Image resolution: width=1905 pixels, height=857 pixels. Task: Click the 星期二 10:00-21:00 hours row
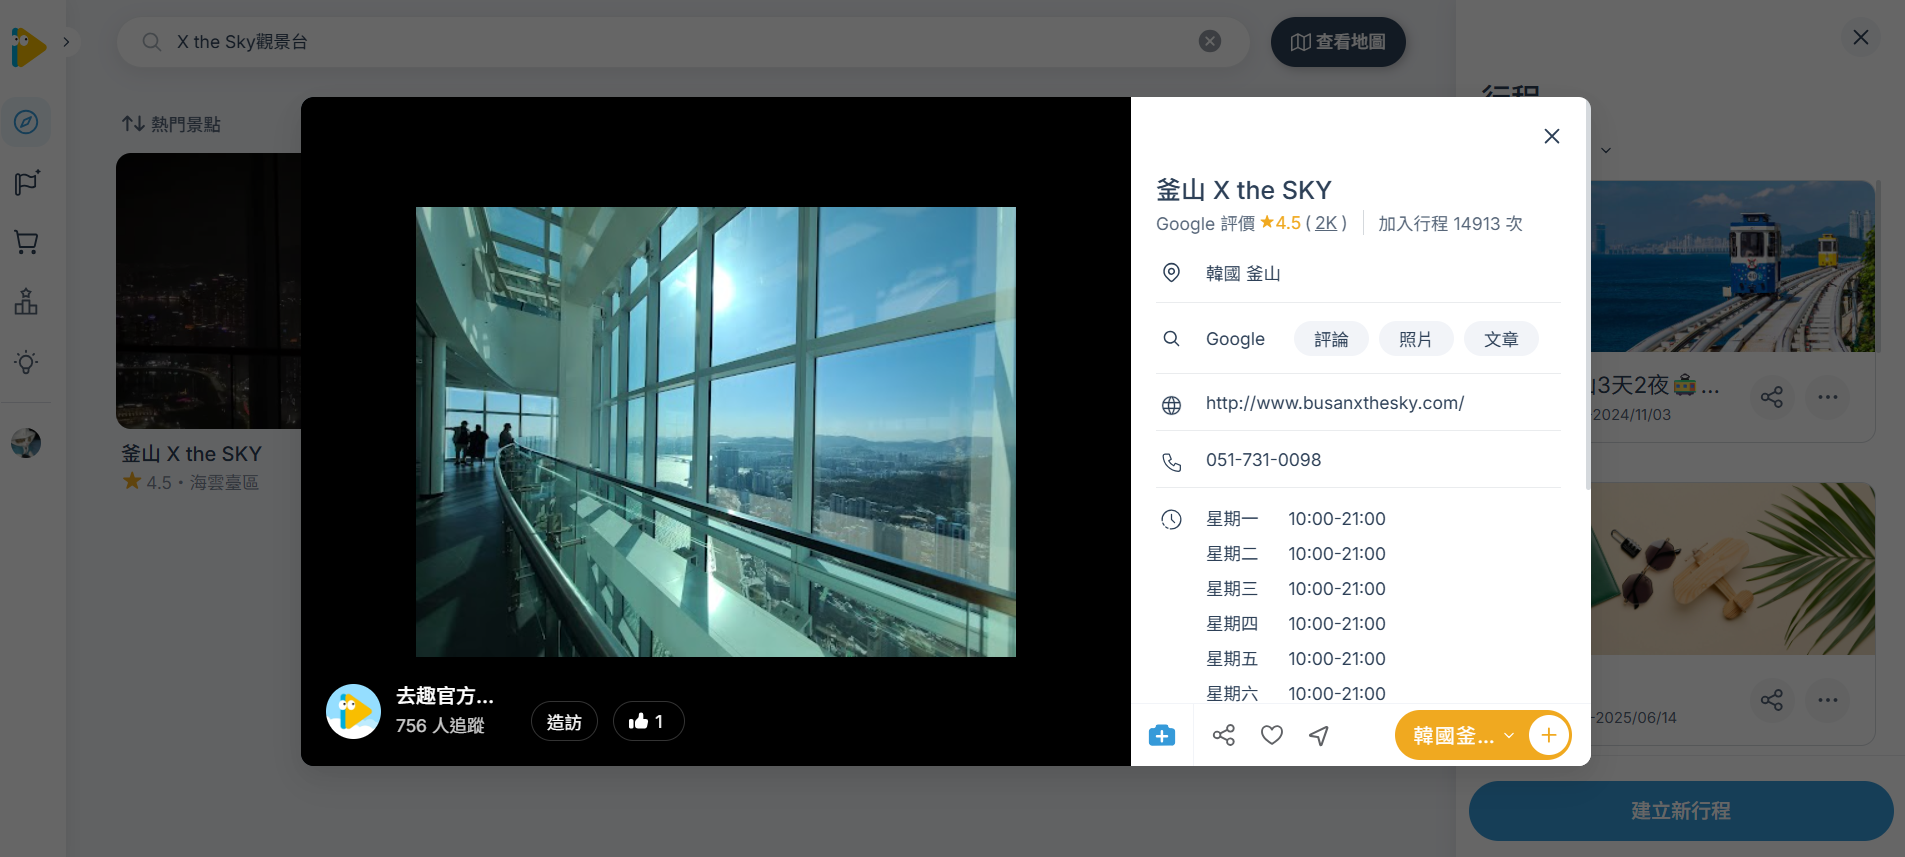click(x=1296, y=554)
